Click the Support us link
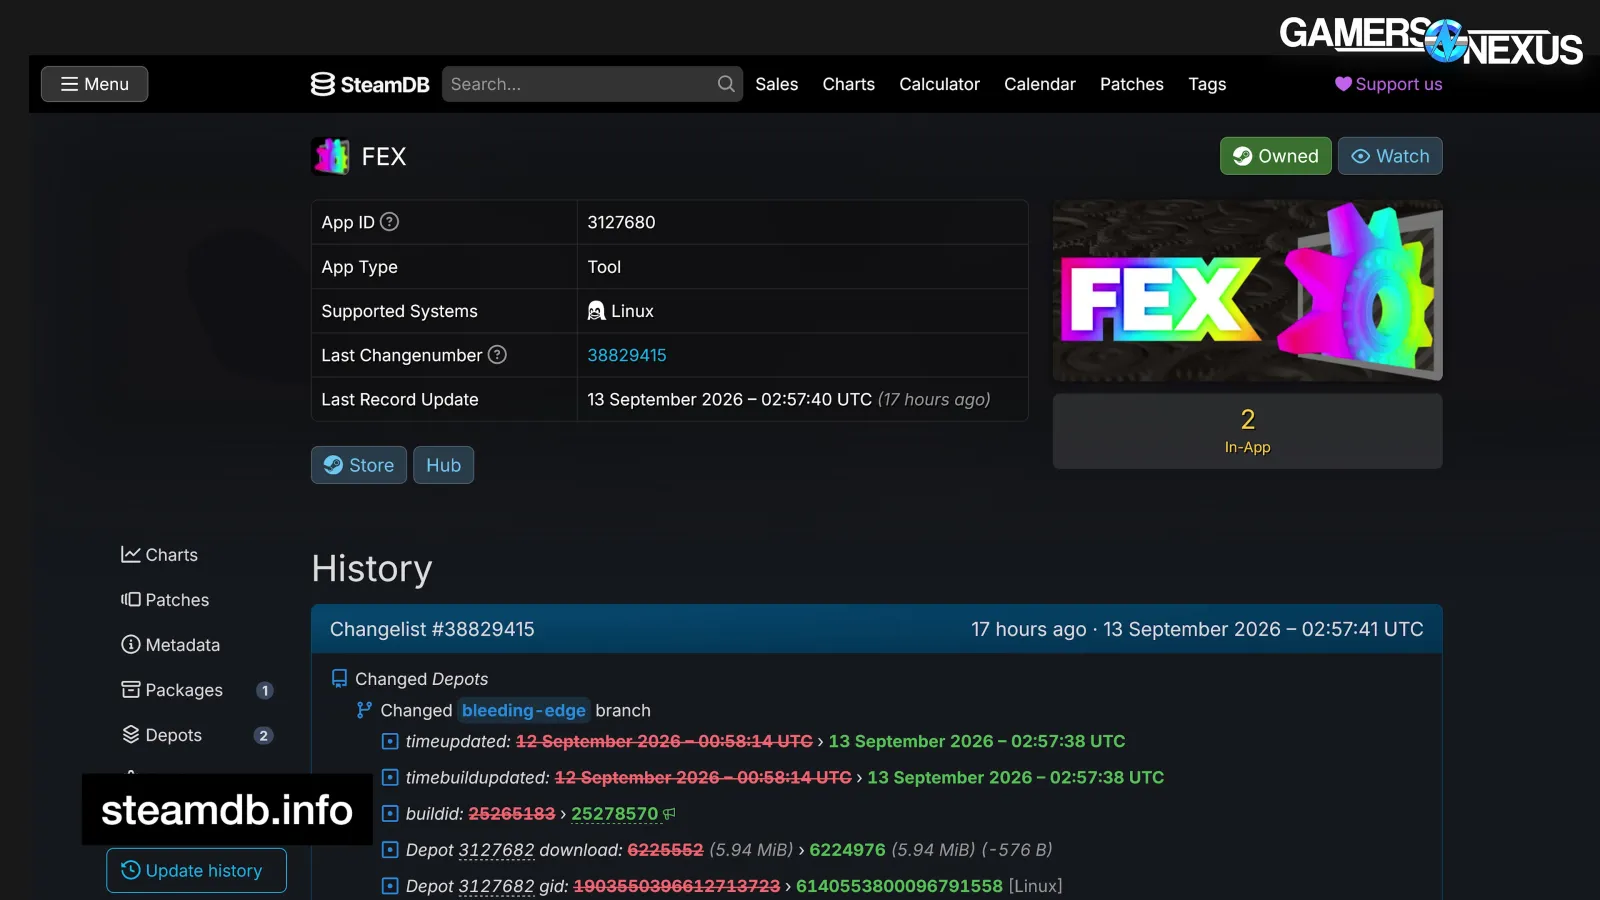This screenshot has height=900, width=1600. pyautogui.click(x=1388, y=84)
